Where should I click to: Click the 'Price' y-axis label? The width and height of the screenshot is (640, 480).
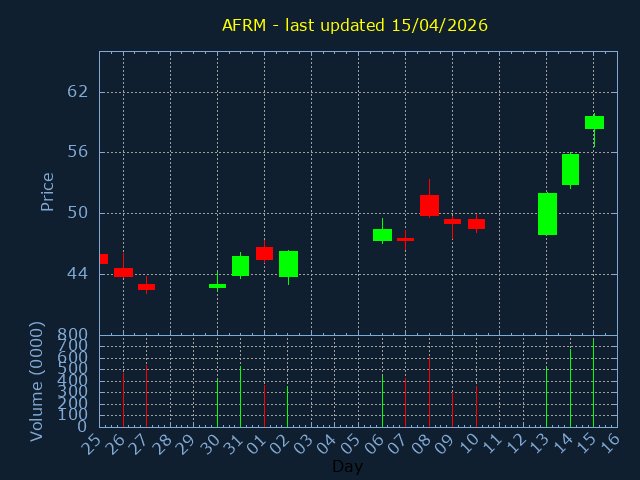pyautogui.click(x=47, y=191)
